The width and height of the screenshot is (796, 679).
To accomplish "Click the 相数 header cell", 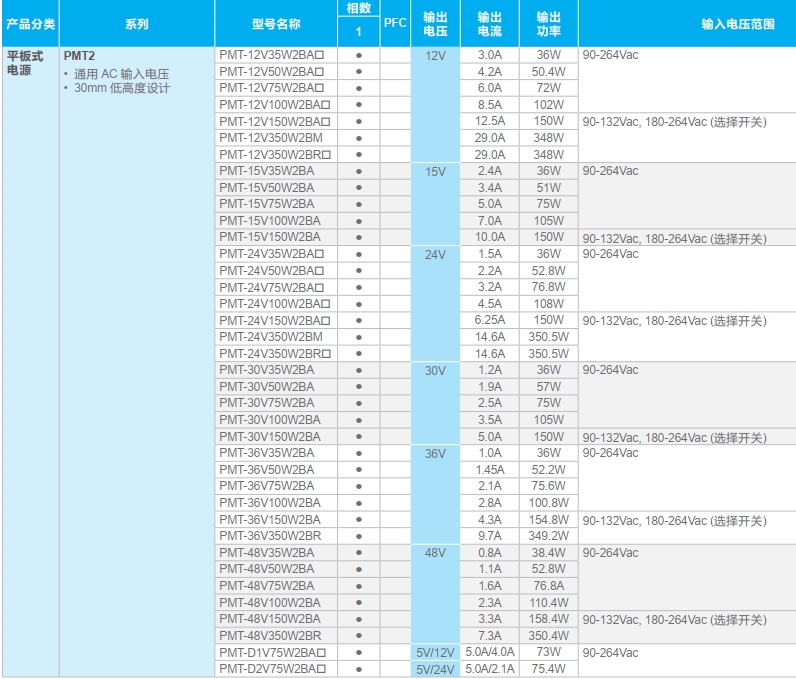I will pos(358,8).
